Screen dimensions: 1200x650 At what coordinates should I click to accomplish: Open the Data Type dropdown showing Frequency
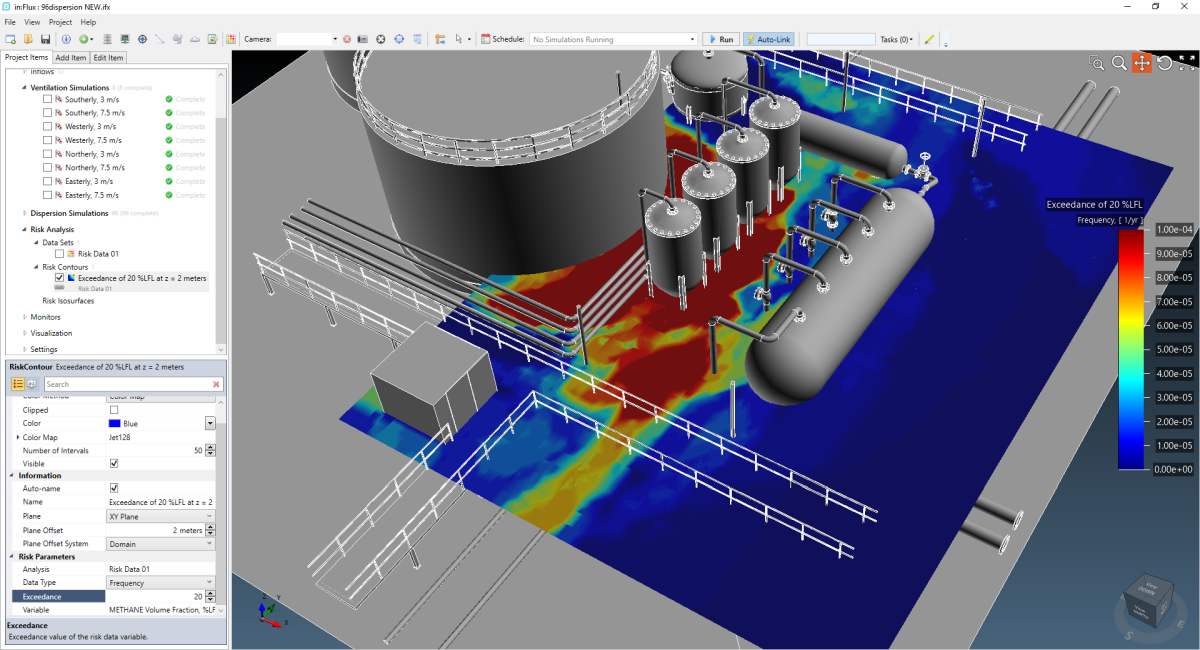[160, 582]
